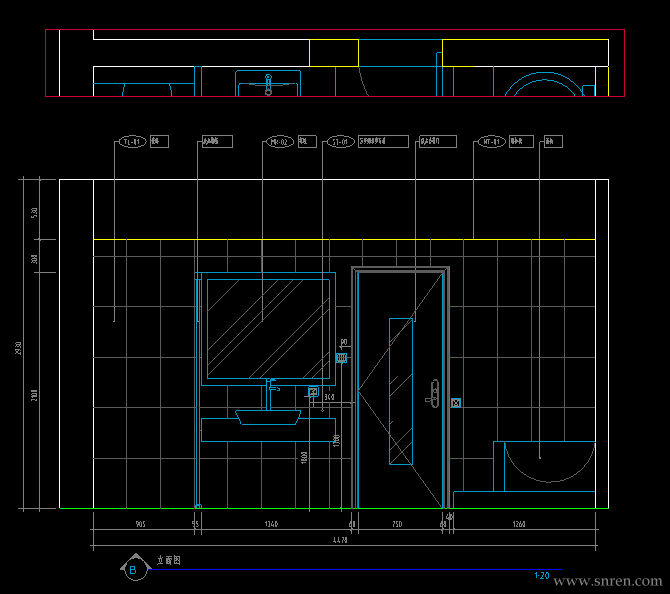Select the faucet symbol in plan view
The height and width of the screenshot is (594, 670).
268,85
